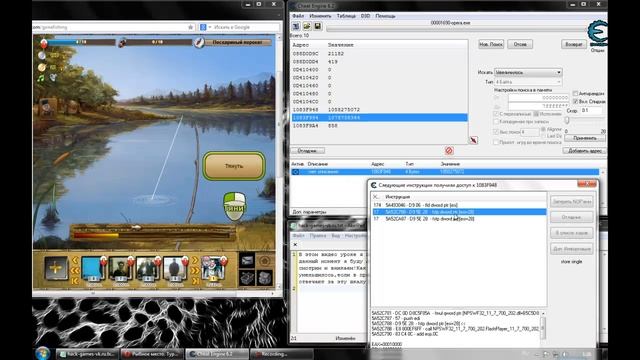Click the line tension bar in the game
The image size is (640, 360).
point(153,235)
